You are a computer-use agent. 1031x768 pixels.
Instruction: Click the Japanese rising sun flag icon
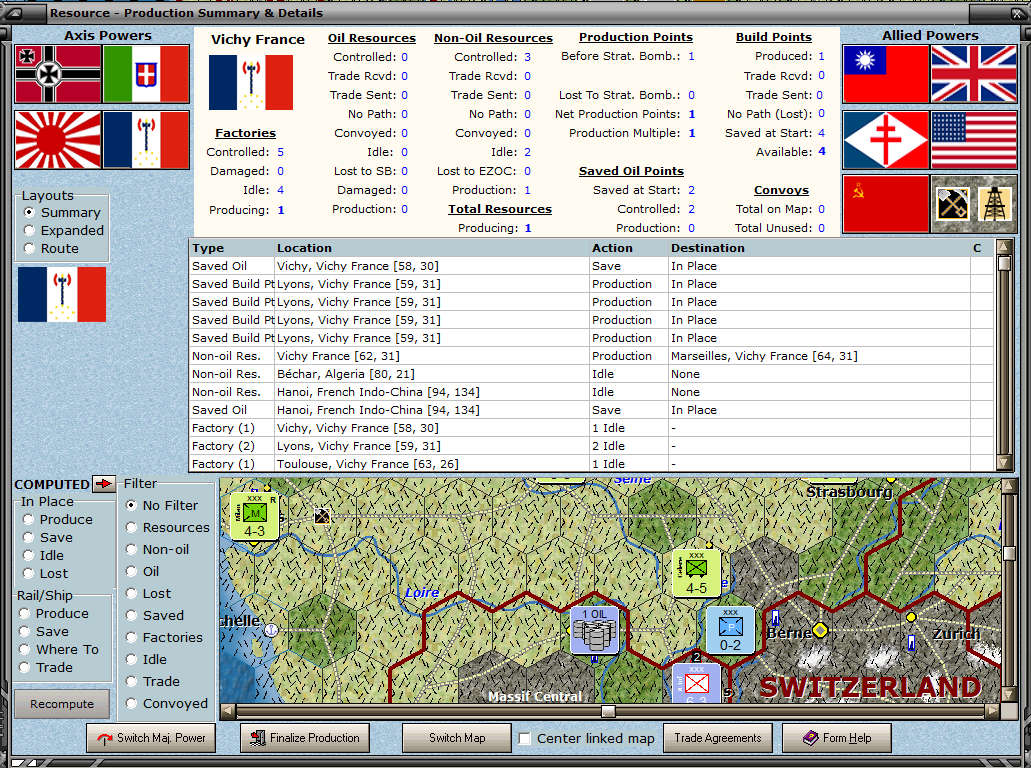coord(57,140)
